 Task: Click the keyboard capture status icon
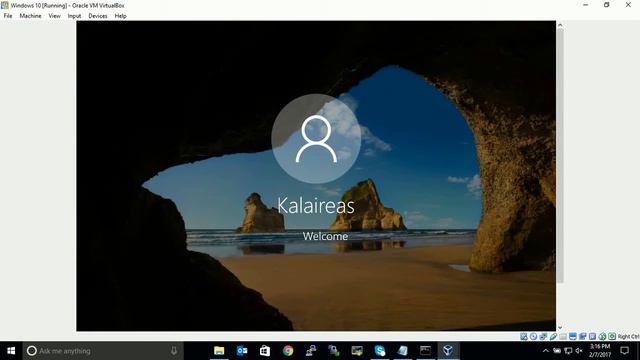[x=612, y=336]
